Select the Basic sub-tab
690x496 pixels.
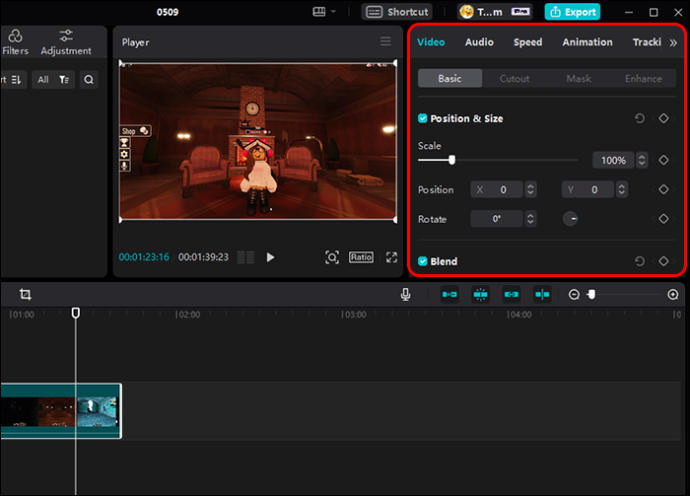point(450,78)
